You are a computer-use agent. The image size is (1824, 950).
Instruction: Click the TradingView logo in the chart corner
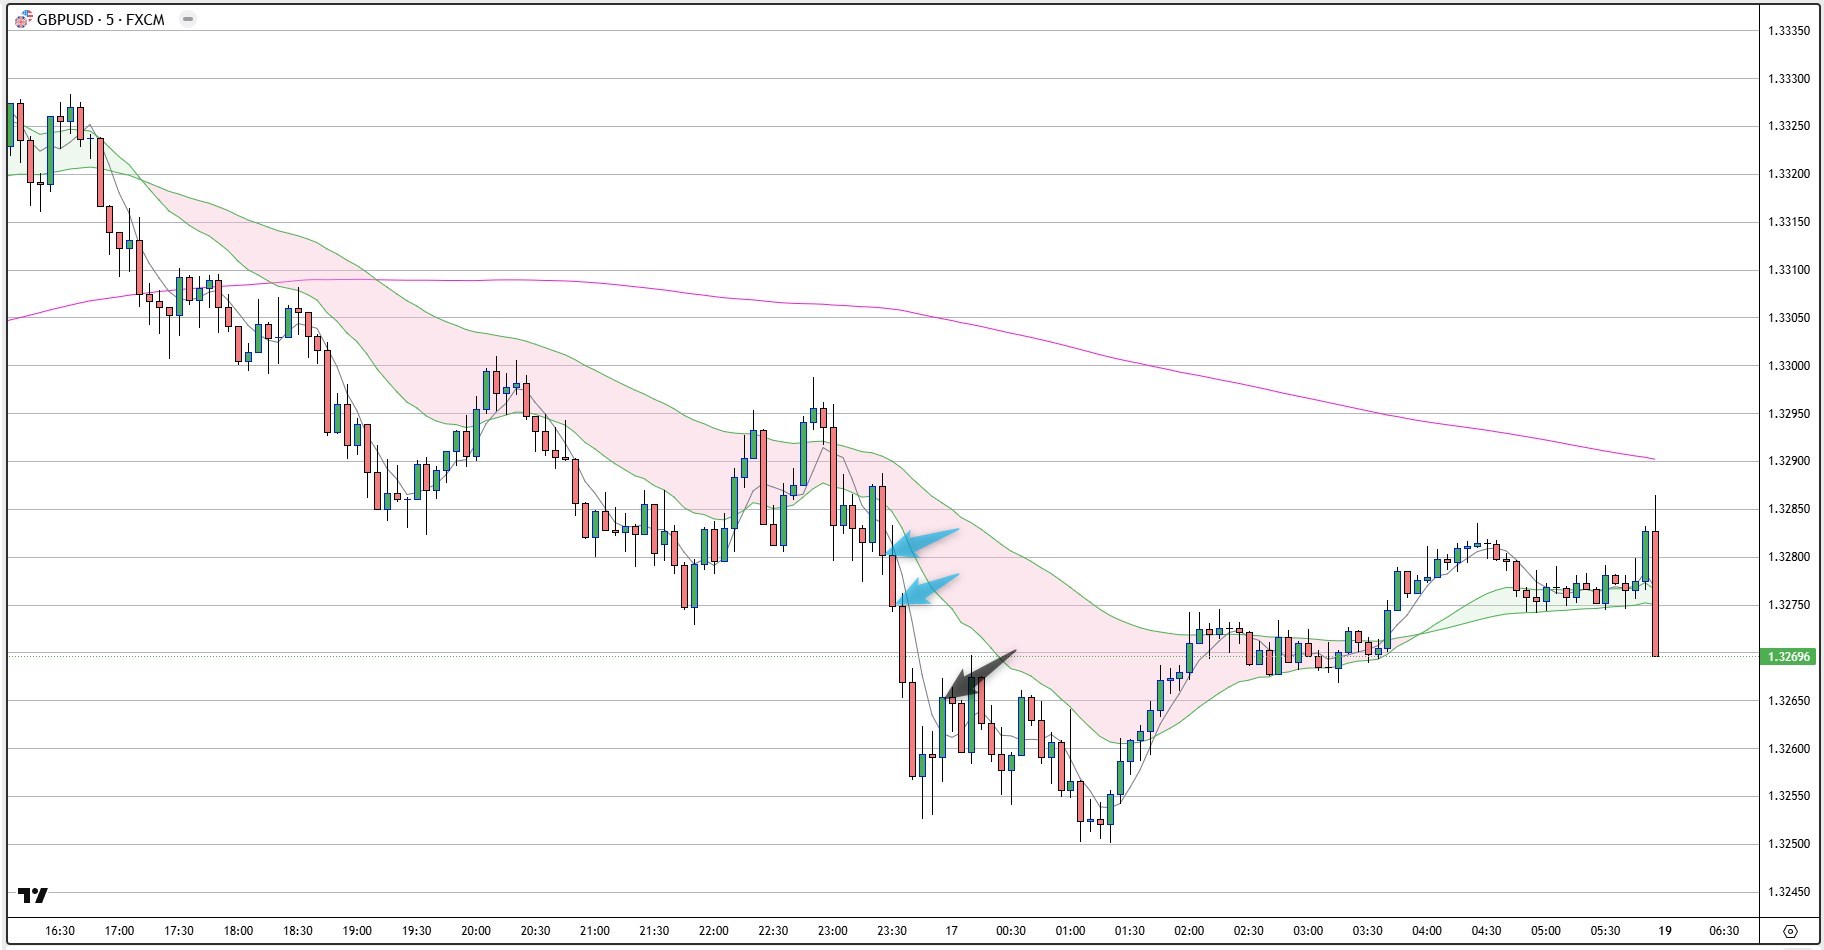[x=33, y=895]
